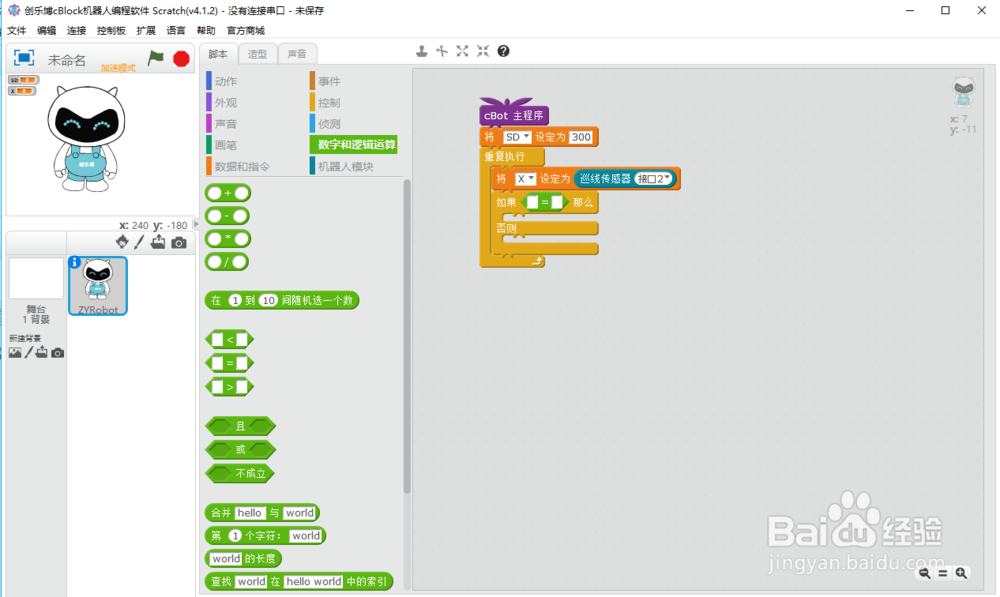Click the zoom equals control at bottom right
Image resolution: width=1000 pixels, height=597 pixels.
[942, 573]
